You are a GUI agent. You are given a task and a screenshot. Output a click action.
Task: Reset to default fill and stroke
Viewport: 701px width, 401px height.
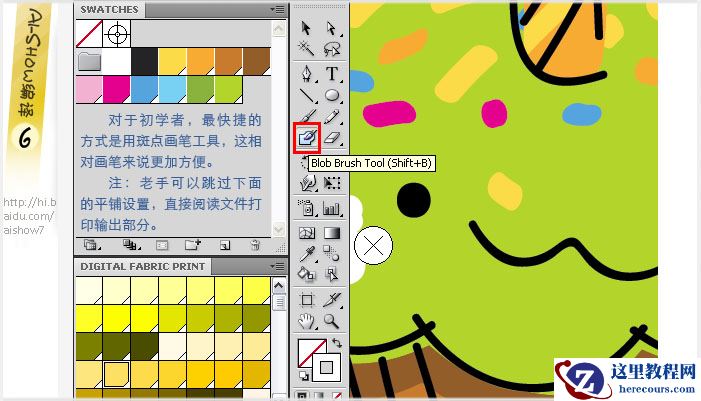[x=304, y=376]
